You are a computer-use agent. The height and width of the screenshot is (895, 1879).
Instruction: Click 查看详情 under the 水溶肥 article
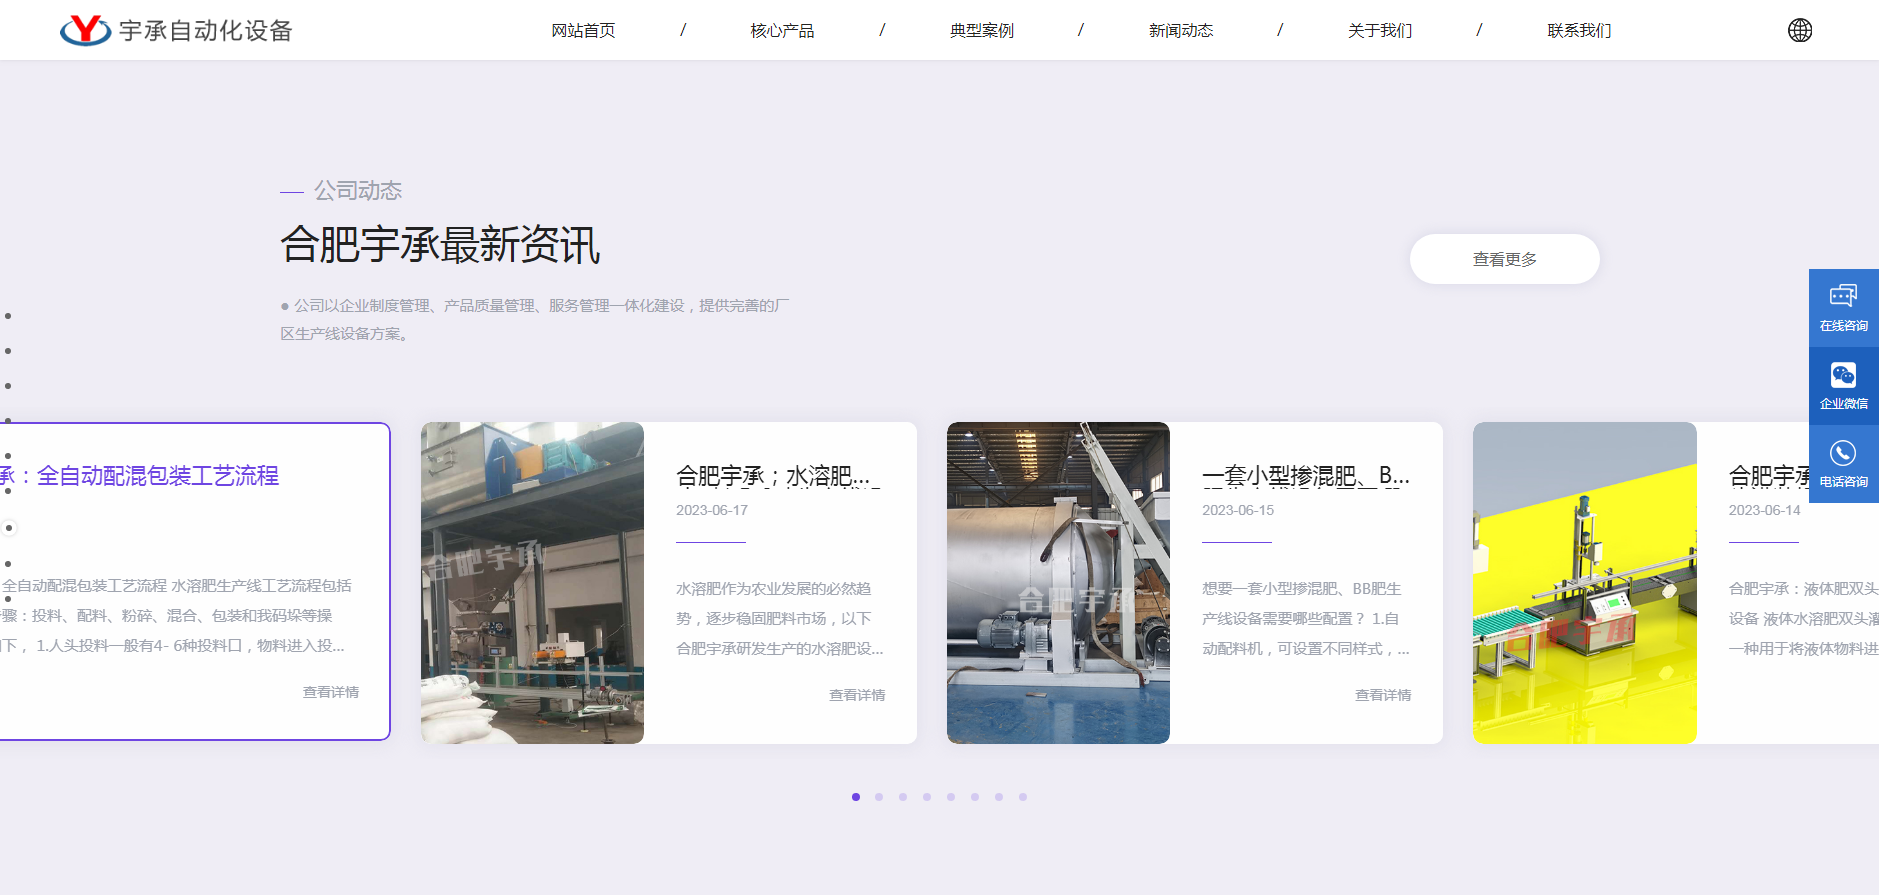[856, 695]
